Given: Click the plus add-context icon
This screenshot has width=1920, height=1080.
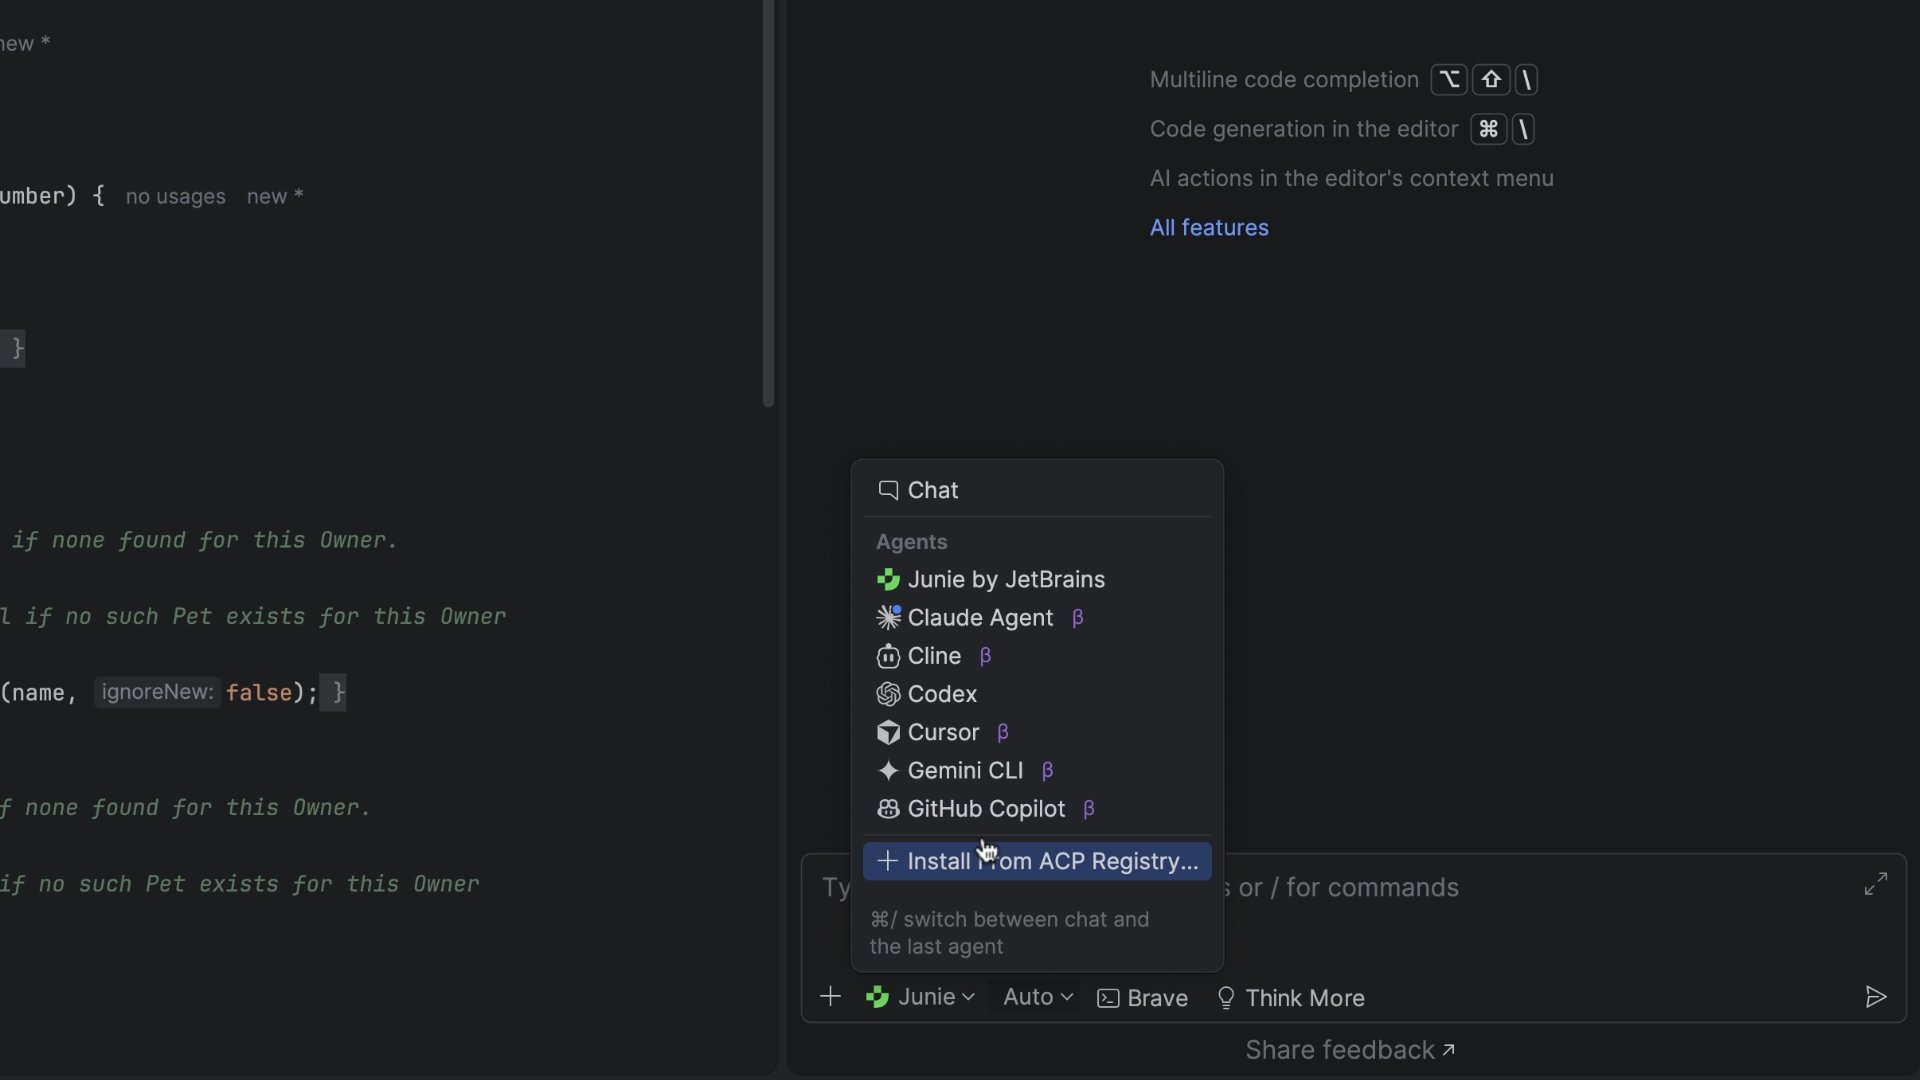Looking at the screenshot, I should (x=830, y=997).
